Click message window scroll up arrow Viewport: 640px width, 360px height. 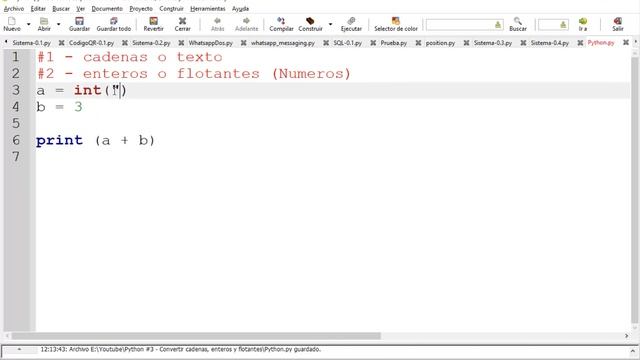633,350
